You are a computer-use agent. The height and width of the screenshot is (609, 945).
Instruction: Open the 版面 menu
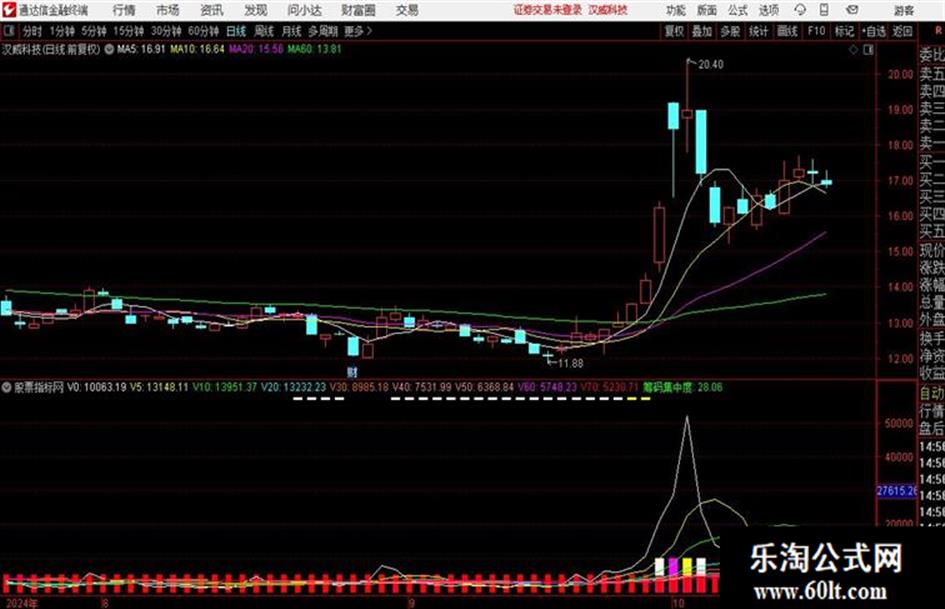click(707, 10)
